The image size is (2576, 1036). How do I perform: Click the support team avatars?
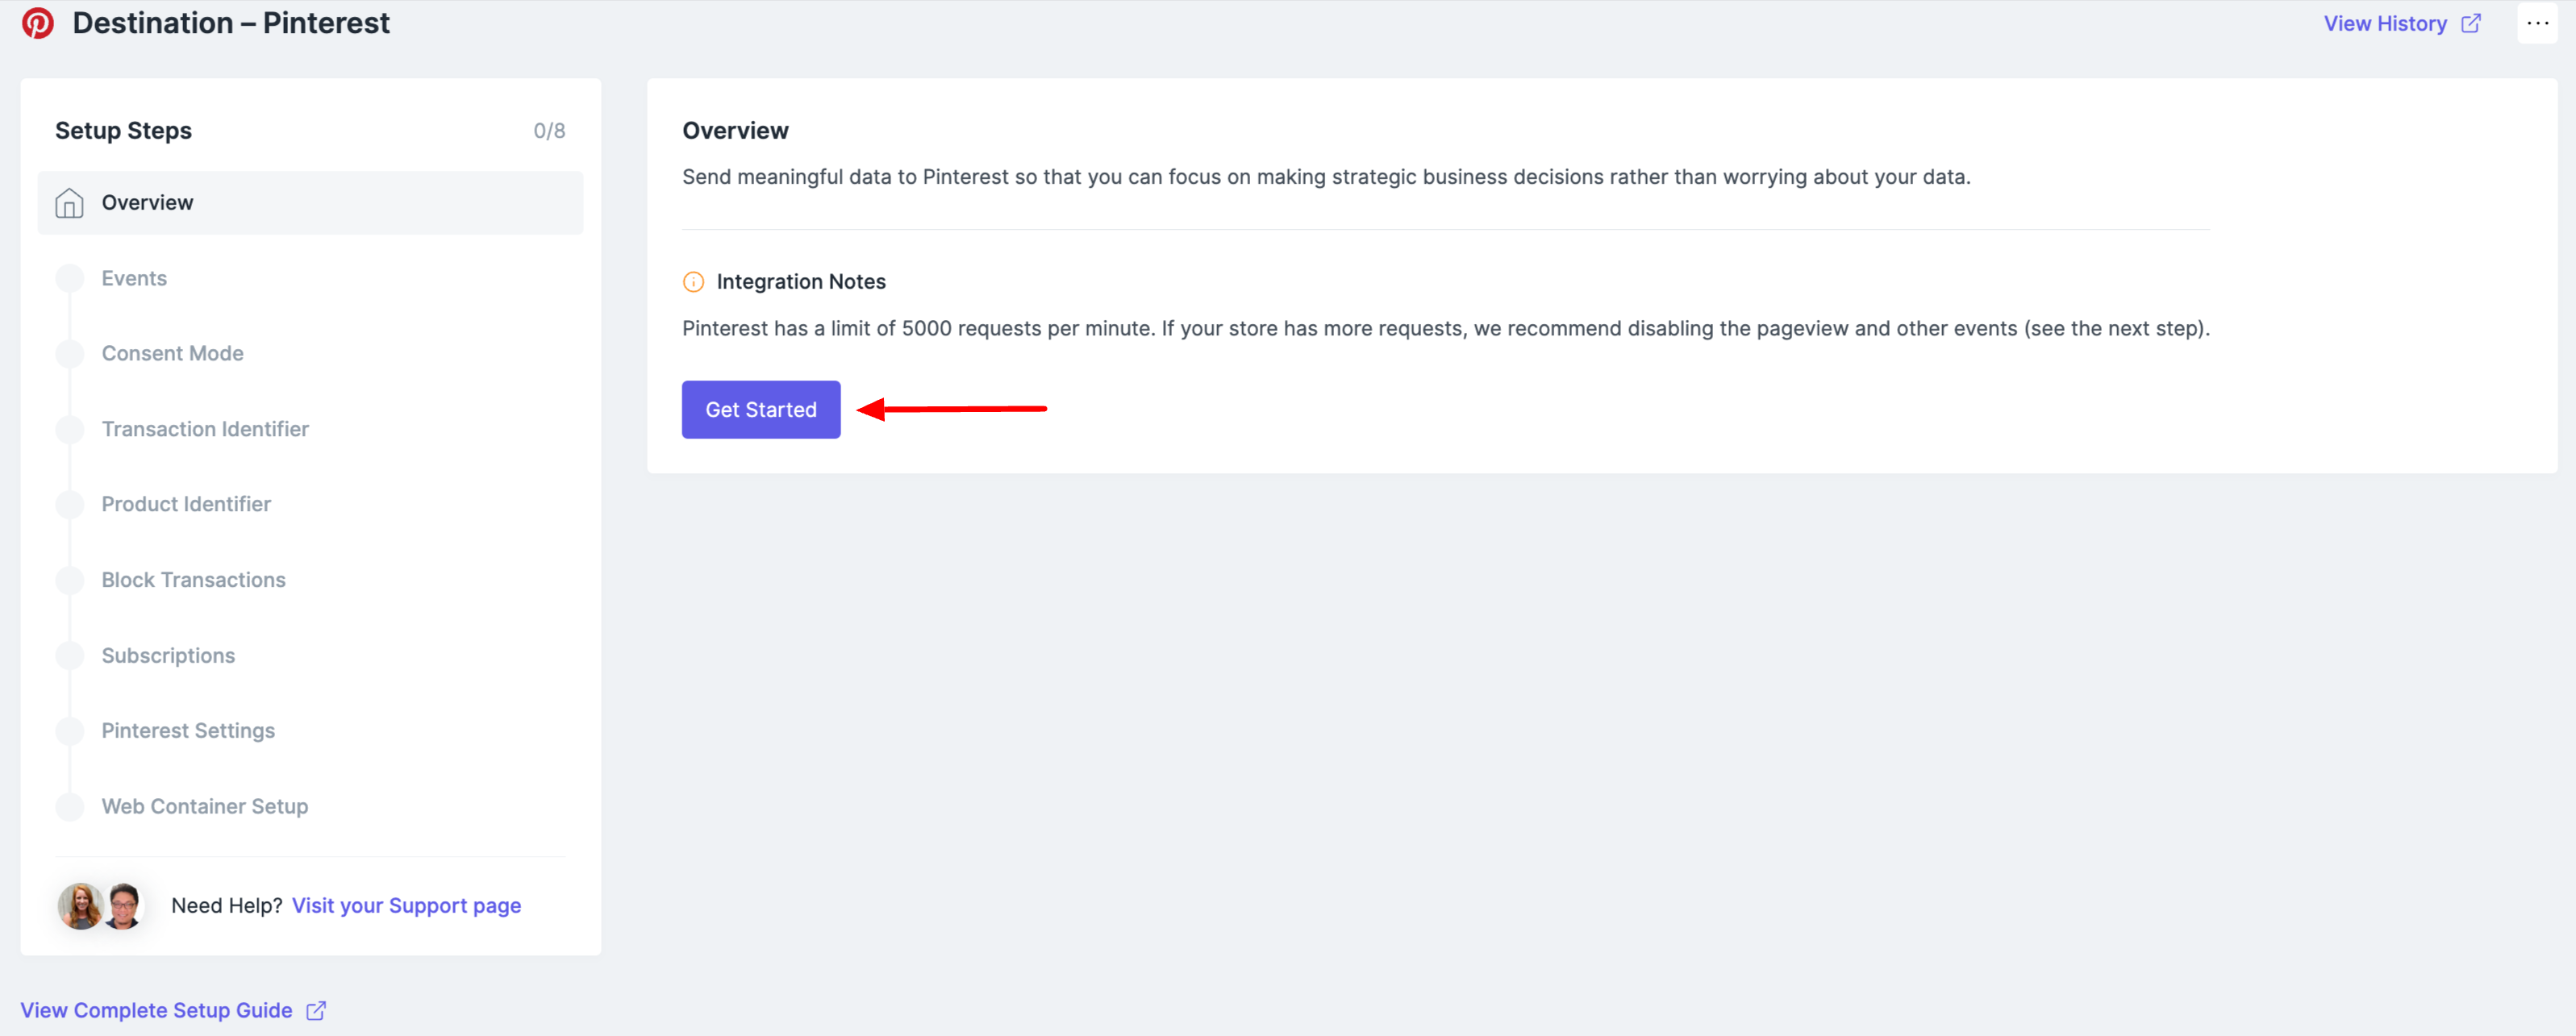click(x=101, y=905)
